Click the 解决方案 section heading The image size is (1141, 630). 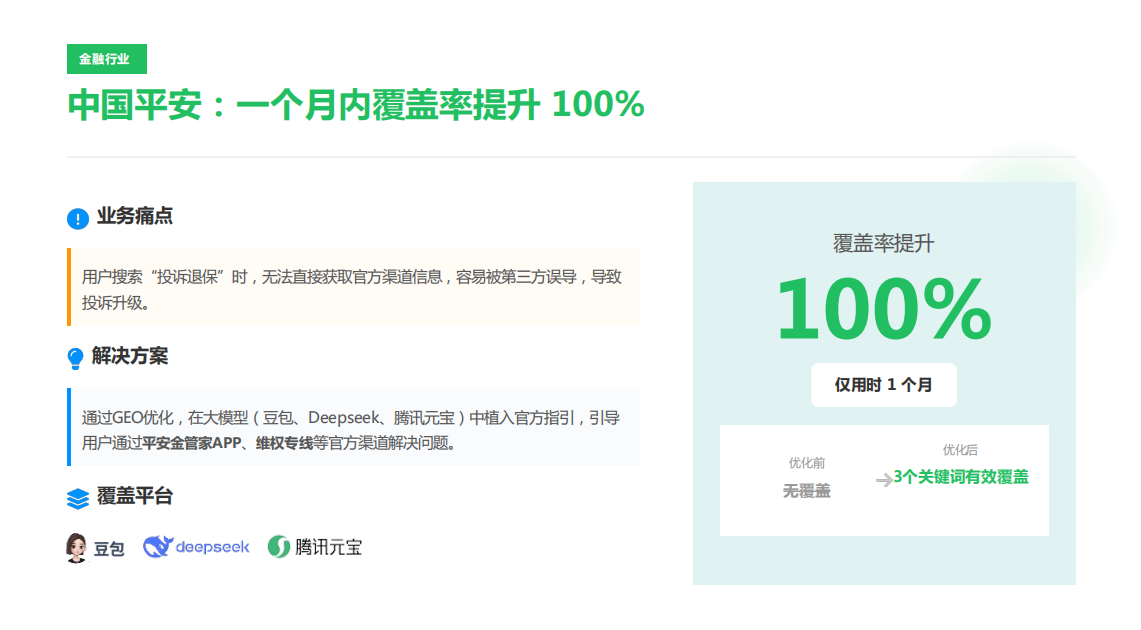pos(130,356)
